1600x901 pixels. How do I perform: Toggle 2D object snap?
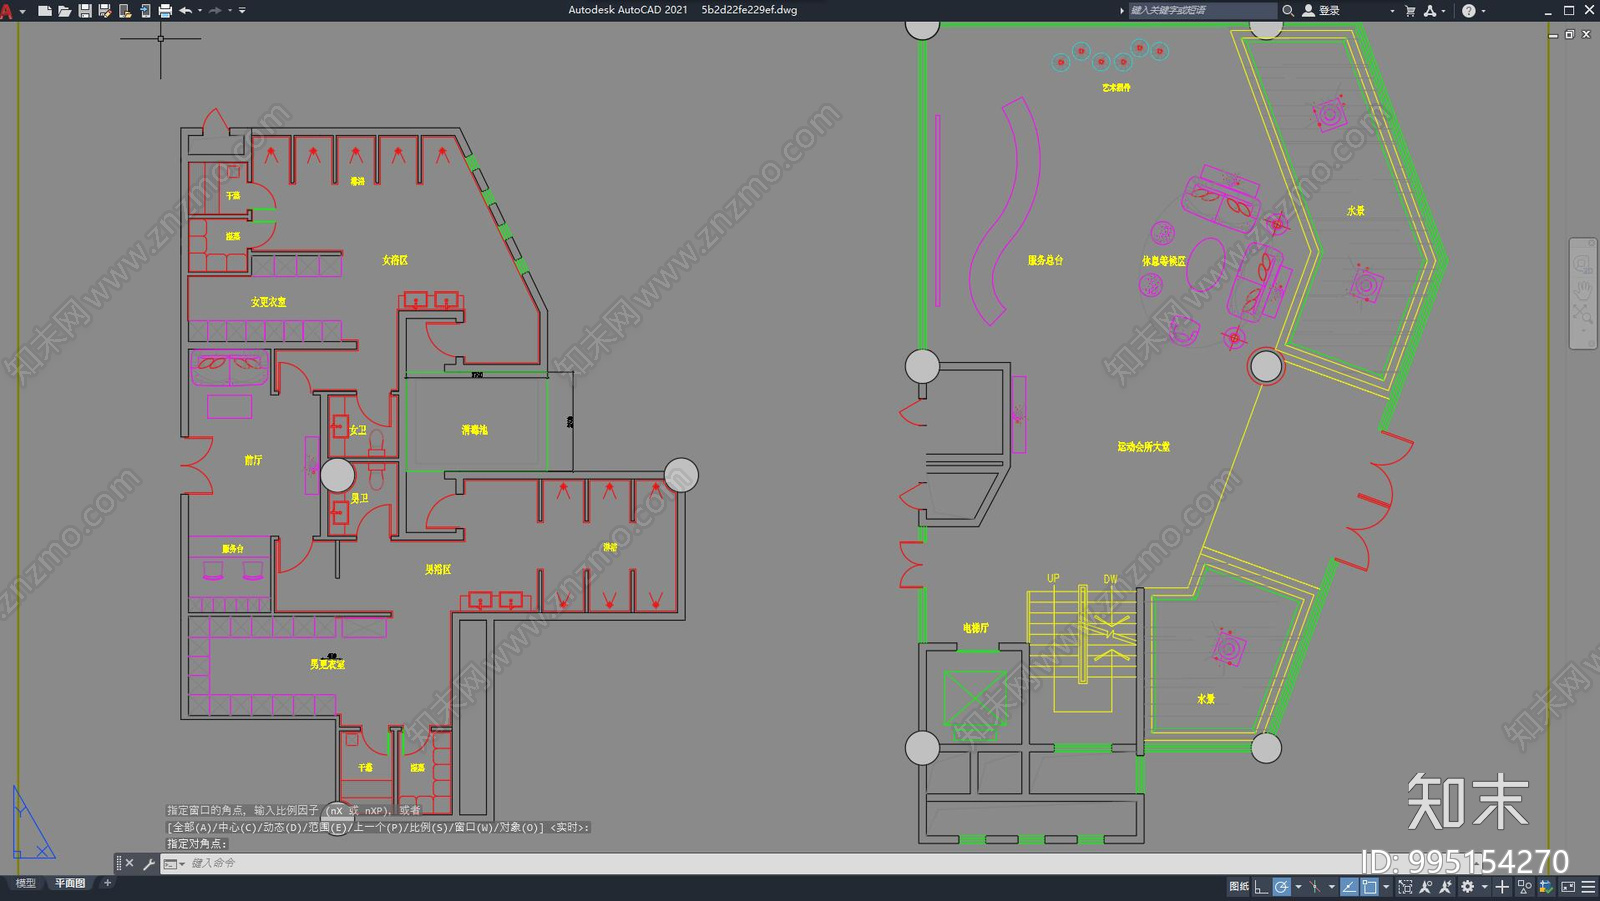[1369, 887]
